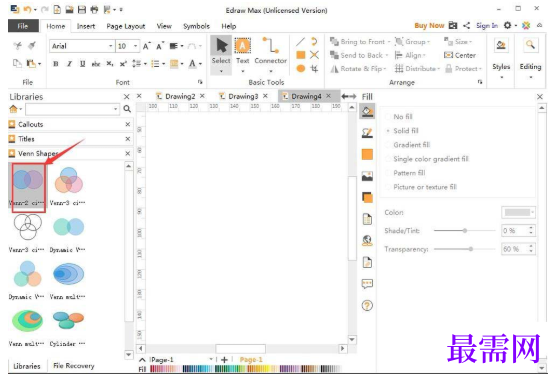Open the Arial font name dropdown
The height and width of the screenshot is (380, 559).
pyautogui.click(x=111, y=46)
